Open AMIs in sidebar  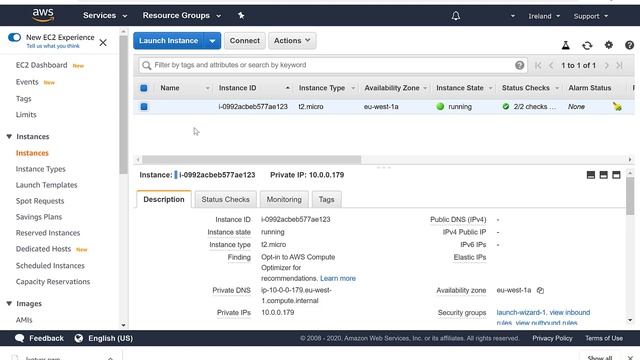tap(24, 320)
